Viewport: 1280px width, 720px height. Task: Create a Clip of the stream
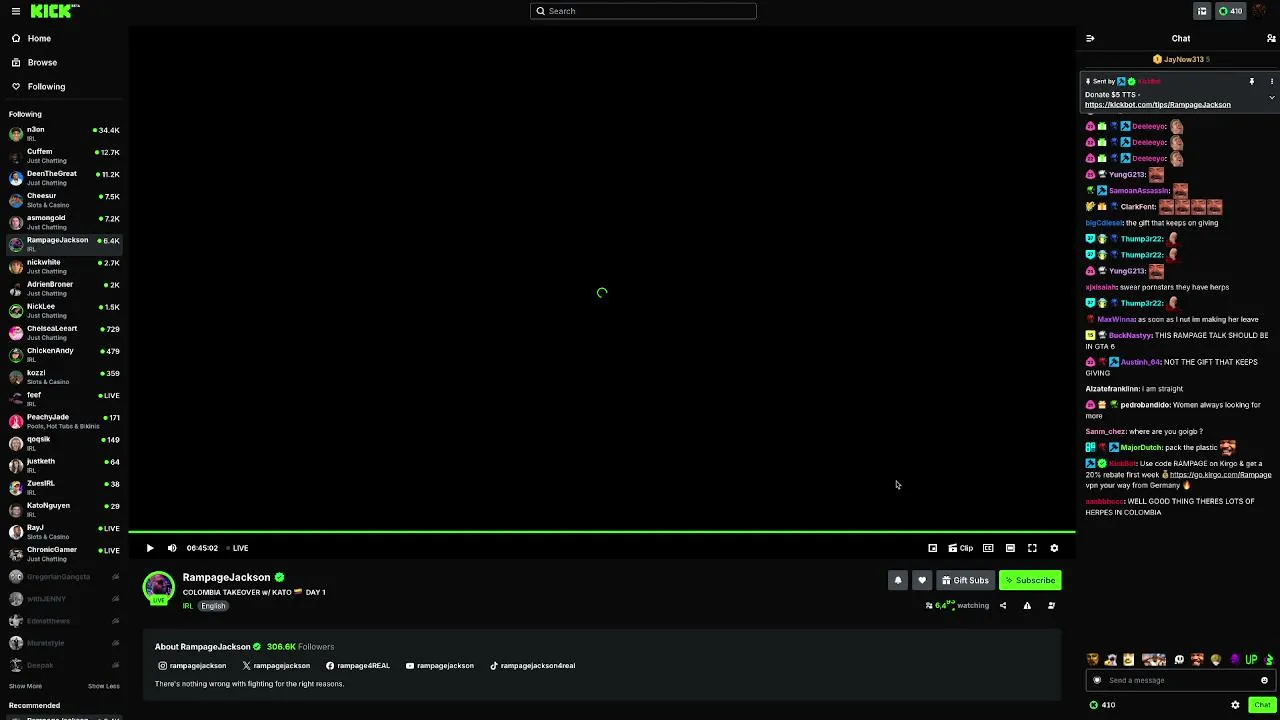tap(961, 548)
